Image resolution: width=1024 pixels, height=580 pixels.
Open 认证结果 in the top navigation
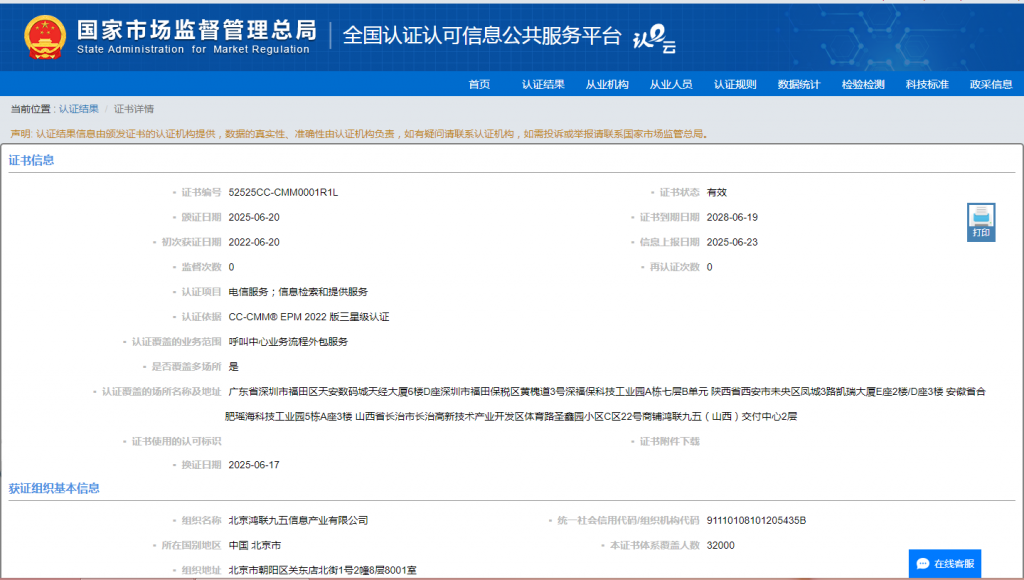coord(543,84)
